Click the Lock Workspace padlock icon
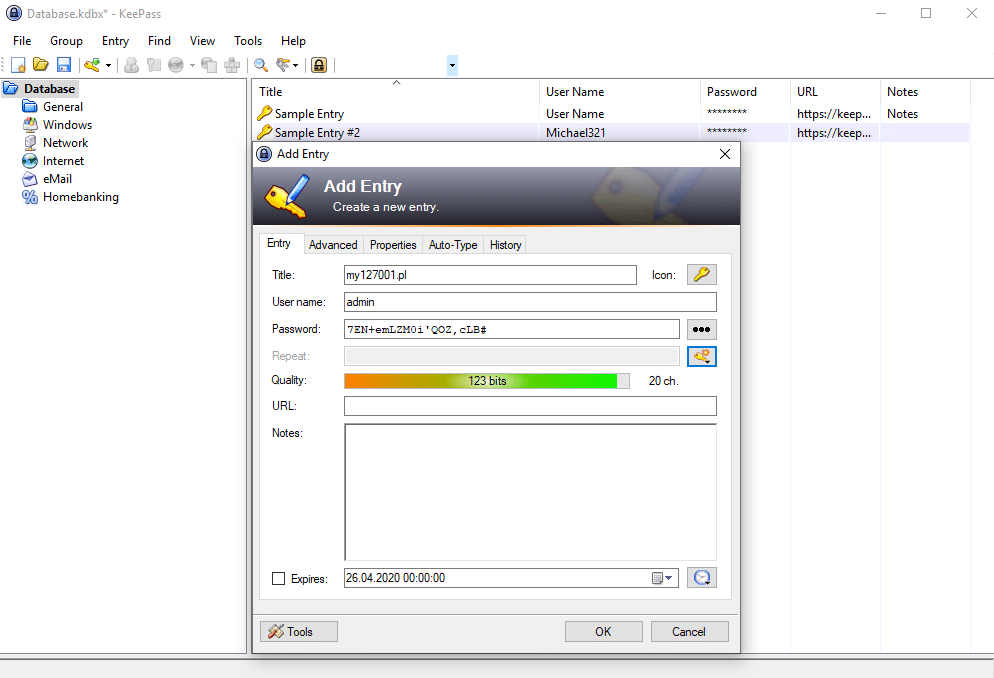This screenshot has width=994, height=678. [319, 65]
